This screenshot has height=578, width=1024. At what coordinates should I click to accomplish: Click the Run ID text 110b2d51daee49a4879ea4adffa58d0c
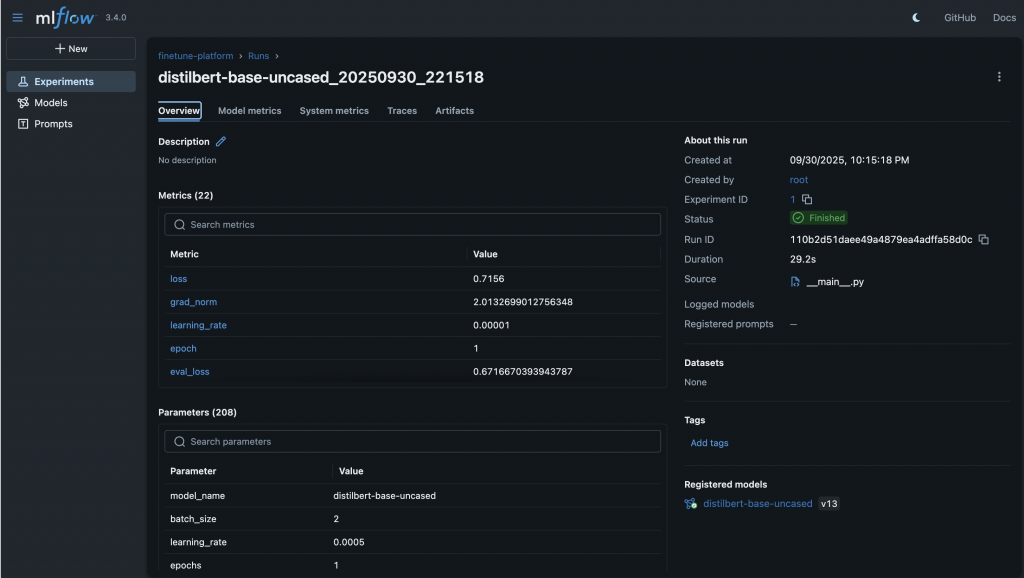[881, 240]
